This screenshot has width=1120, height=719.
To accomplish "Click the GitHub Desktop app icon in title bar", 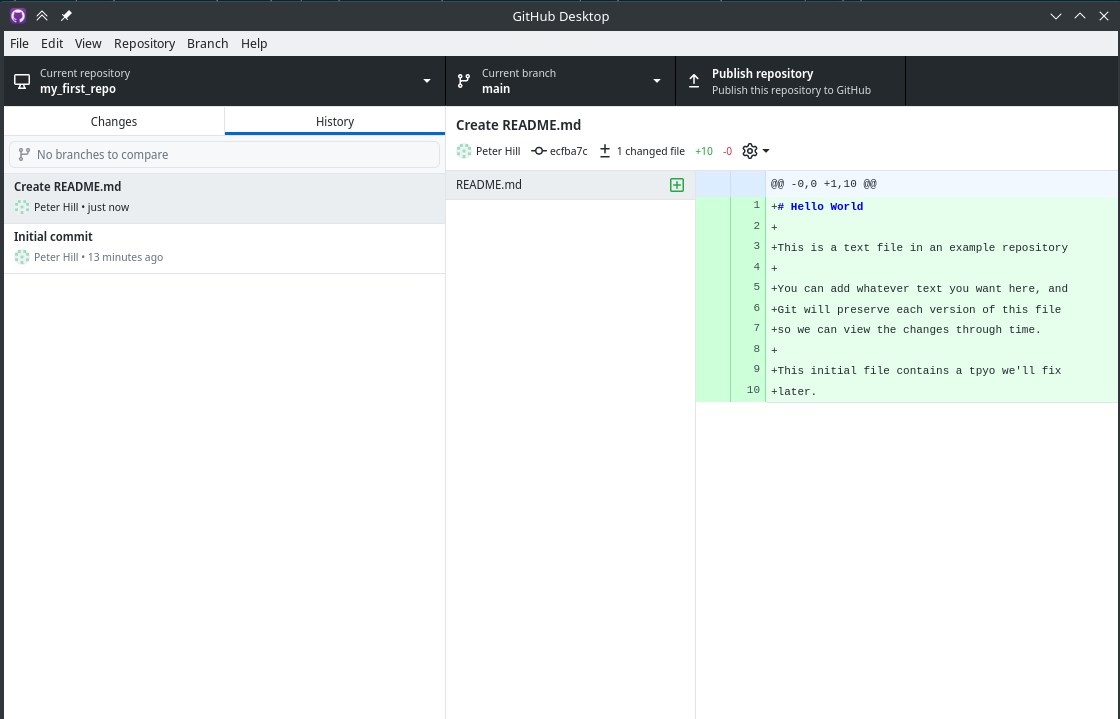I will coord(18,16).
